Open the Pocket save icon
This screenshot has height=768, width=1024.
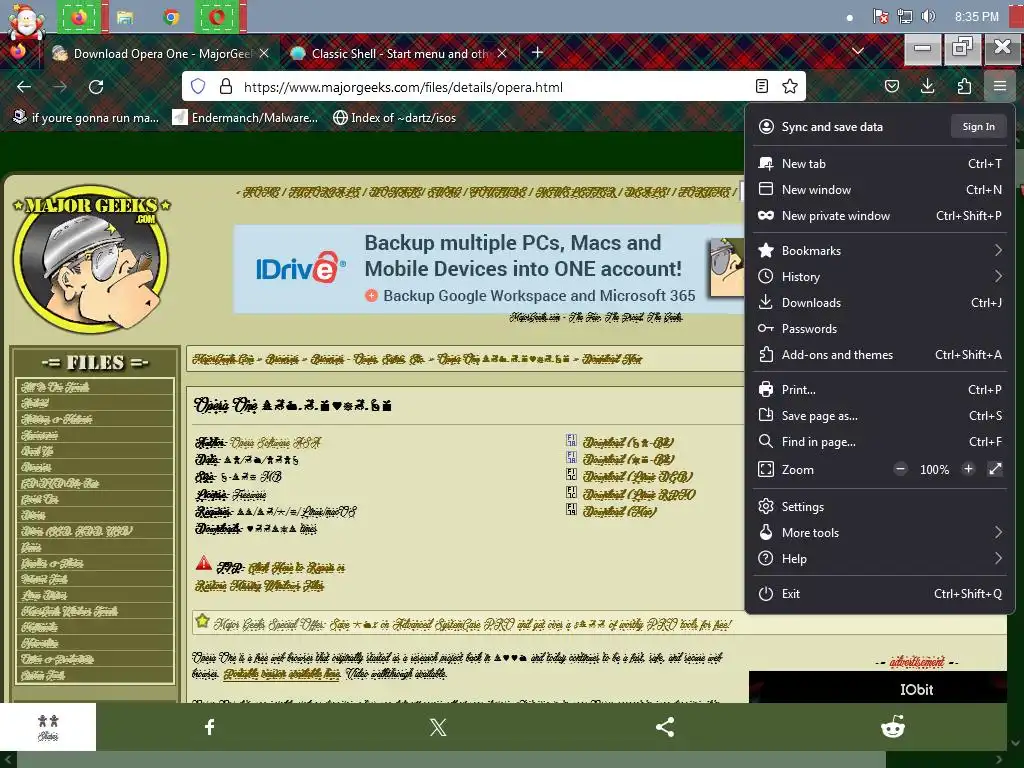point(892,86)
